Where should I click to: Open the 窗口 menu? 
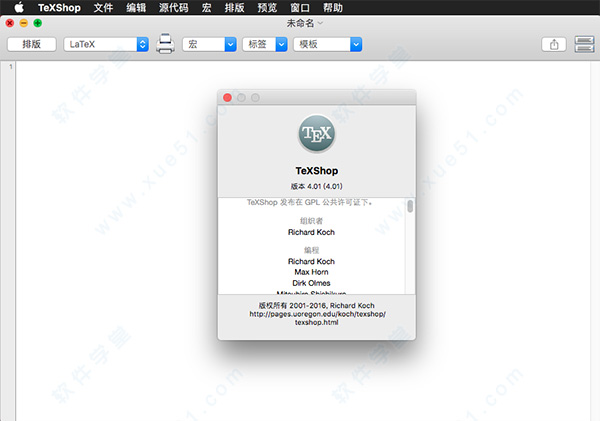point(300,8)
